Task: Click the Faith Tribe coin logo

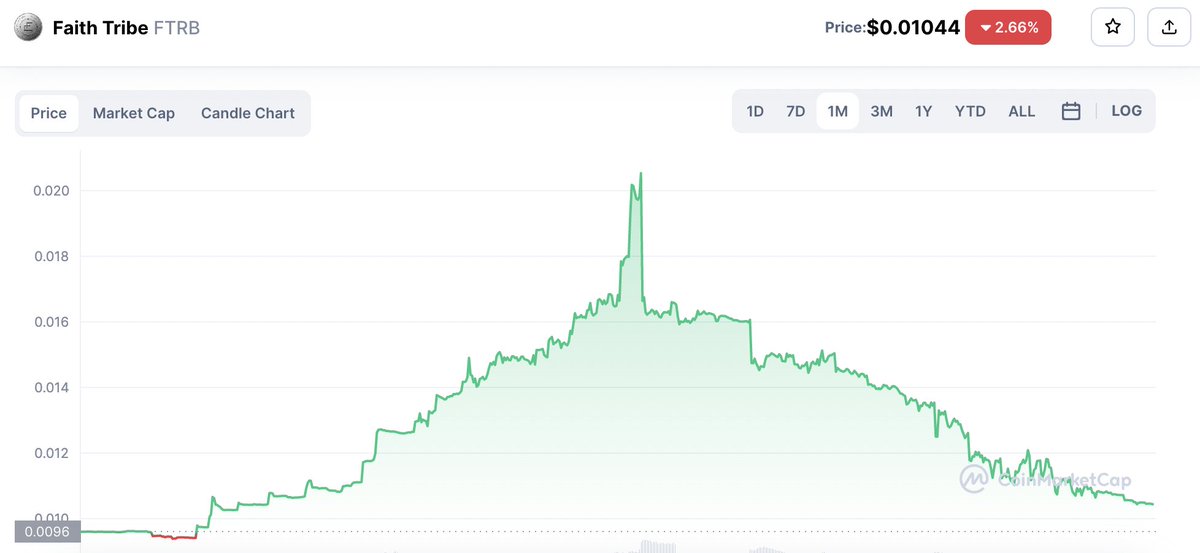Action: pyautogui.click(x=29, y=28)
